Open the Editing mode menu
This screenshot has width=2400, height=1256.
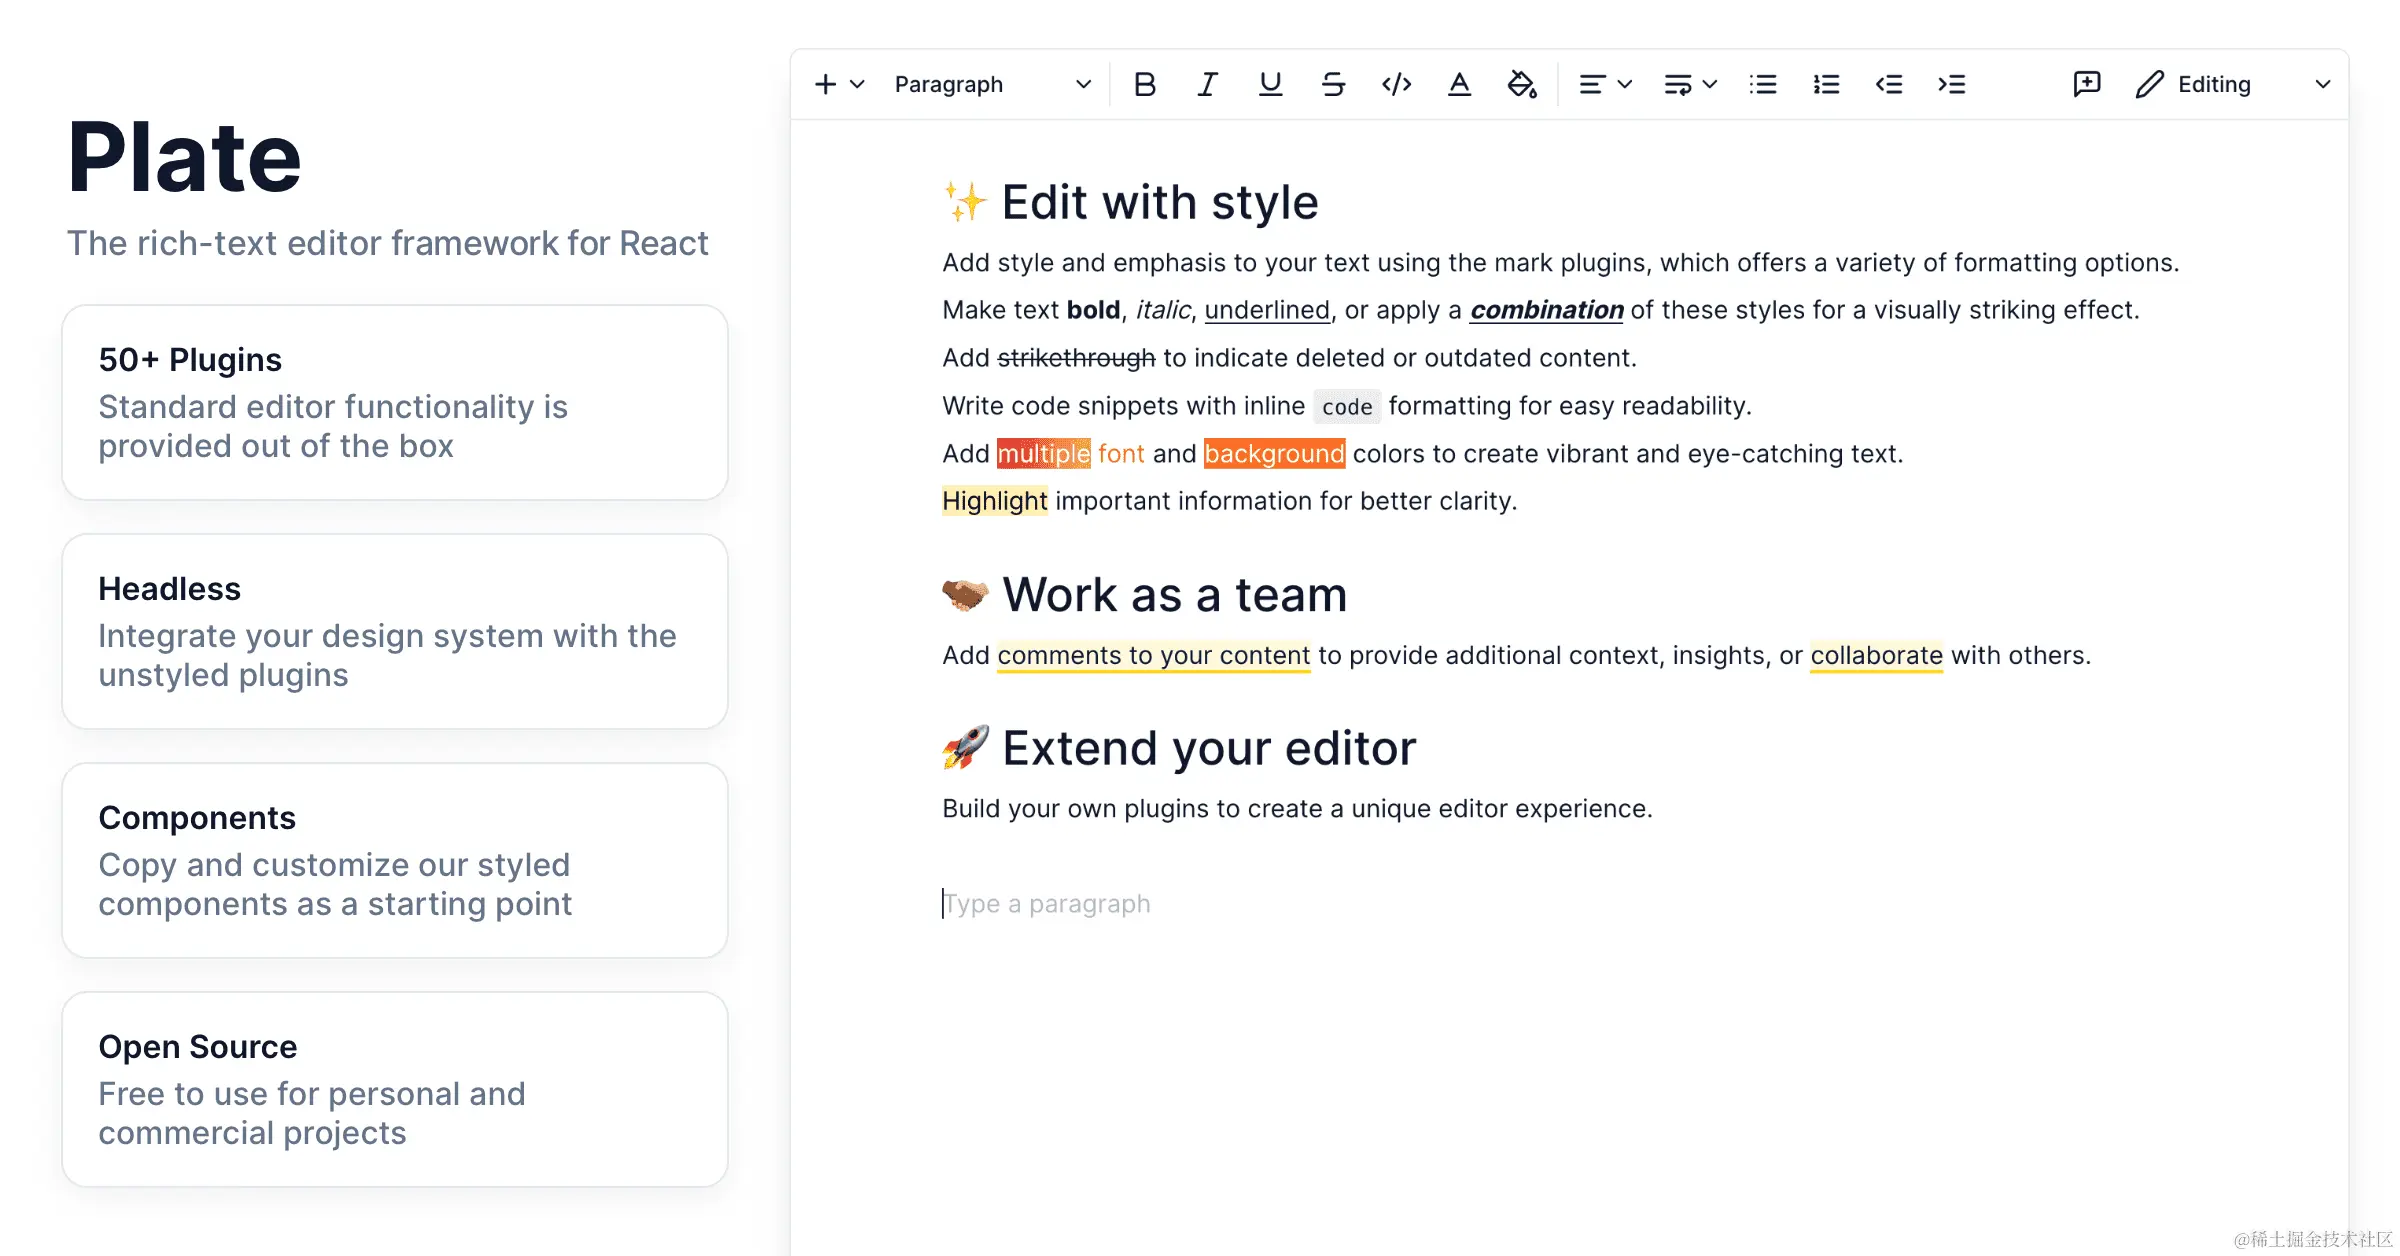[2232, 85]
